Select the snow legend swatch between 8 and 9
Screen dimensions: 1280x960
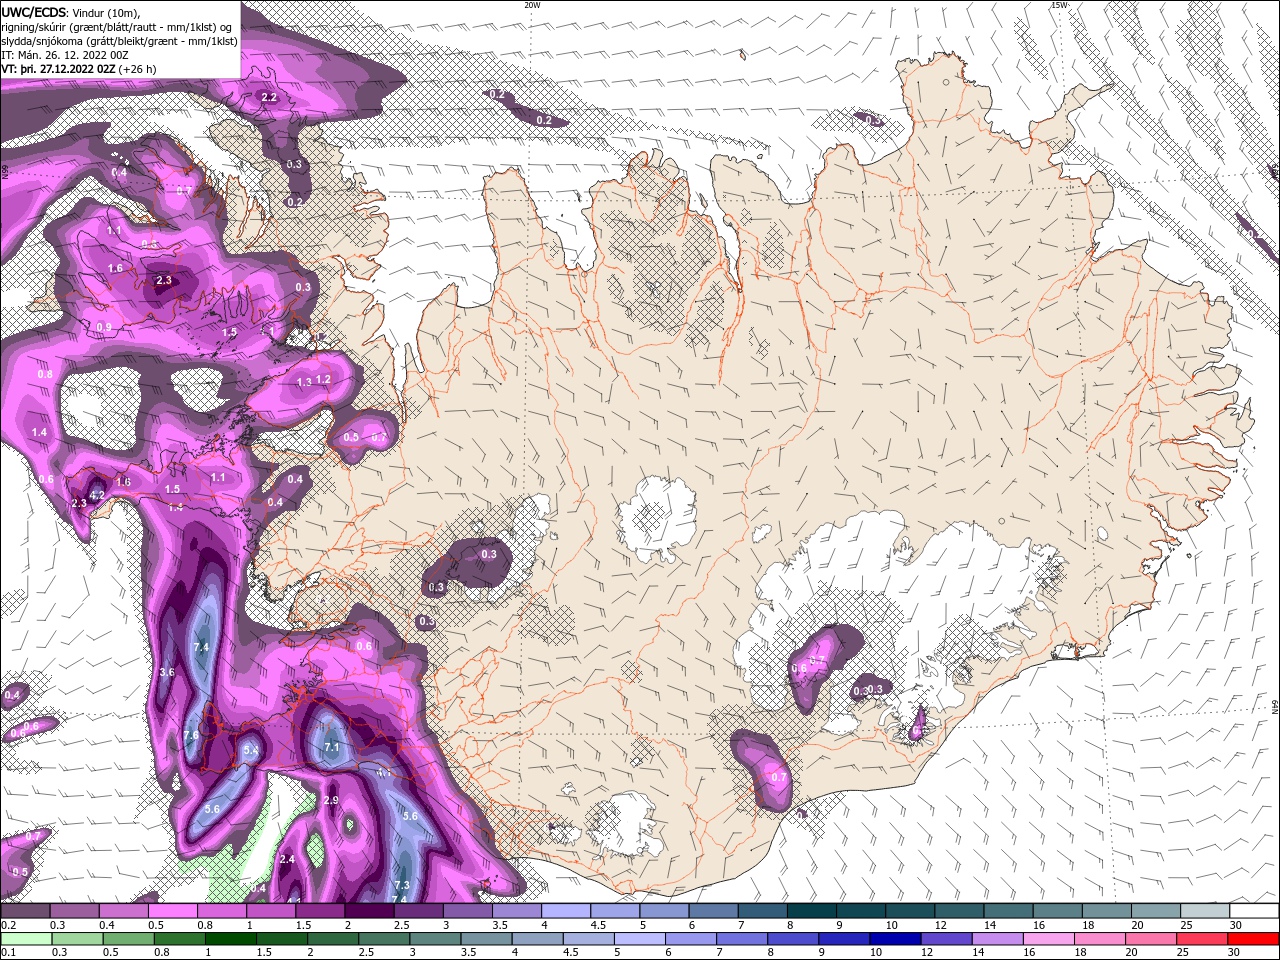pyautogui.click(x=812, y=911)
